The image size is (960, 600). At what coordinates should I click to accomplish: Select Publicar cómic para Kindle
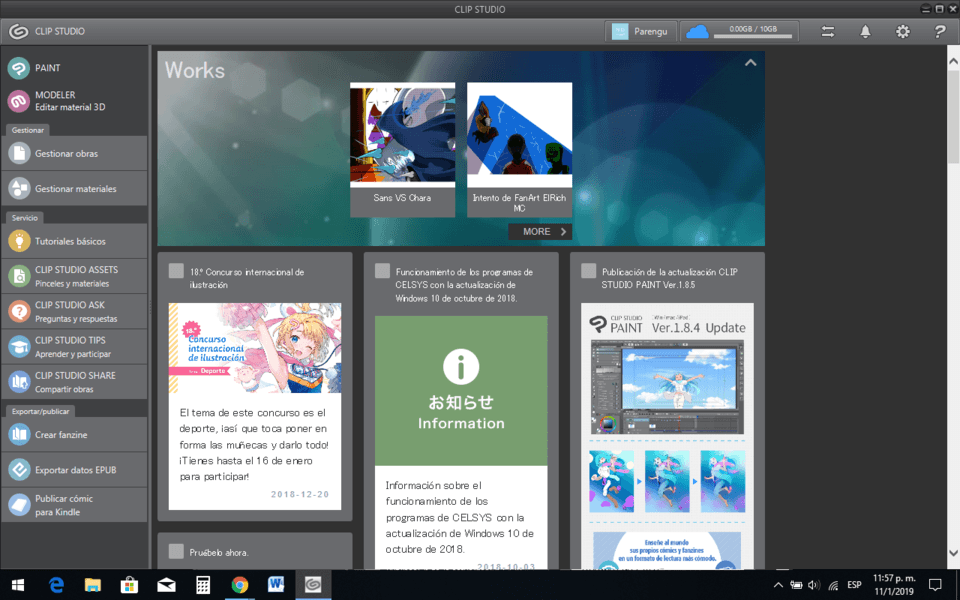(73, 505)
